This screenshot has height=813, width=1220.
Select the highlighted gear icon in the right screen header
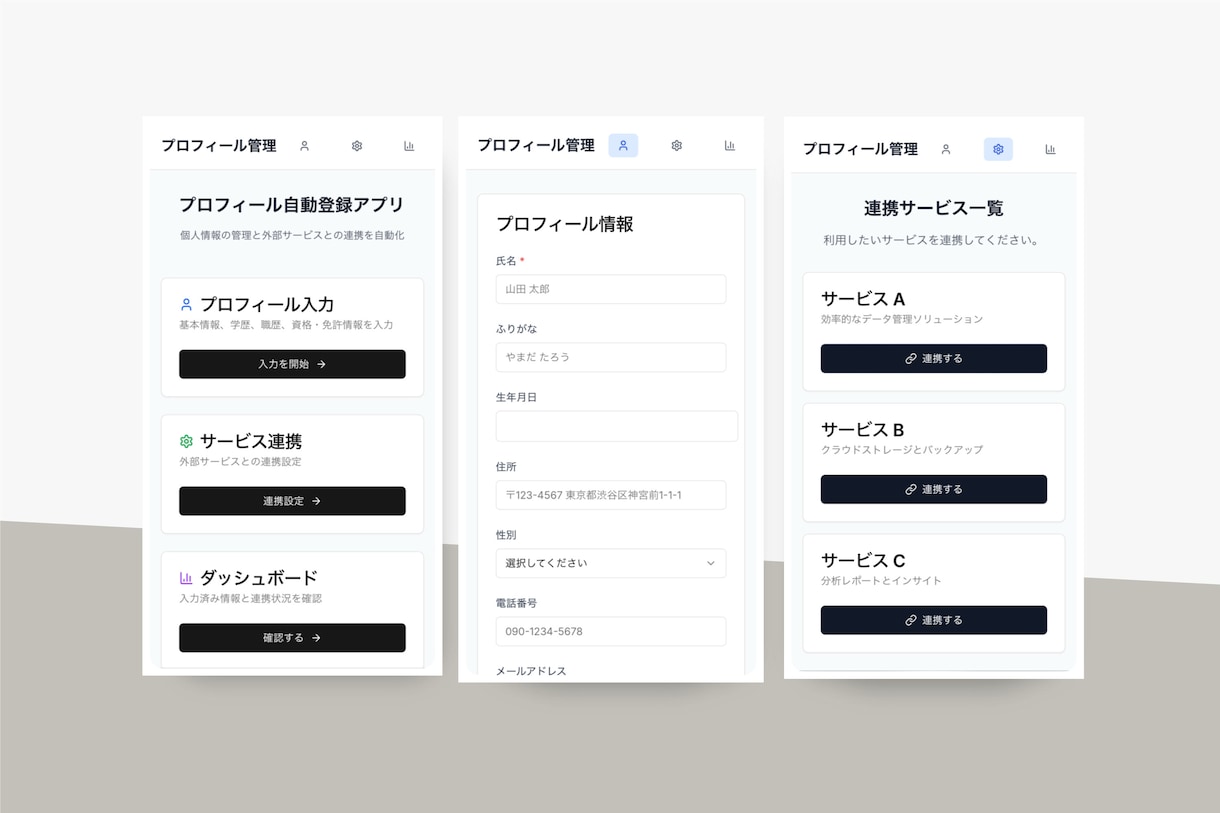tap(998, 149)
